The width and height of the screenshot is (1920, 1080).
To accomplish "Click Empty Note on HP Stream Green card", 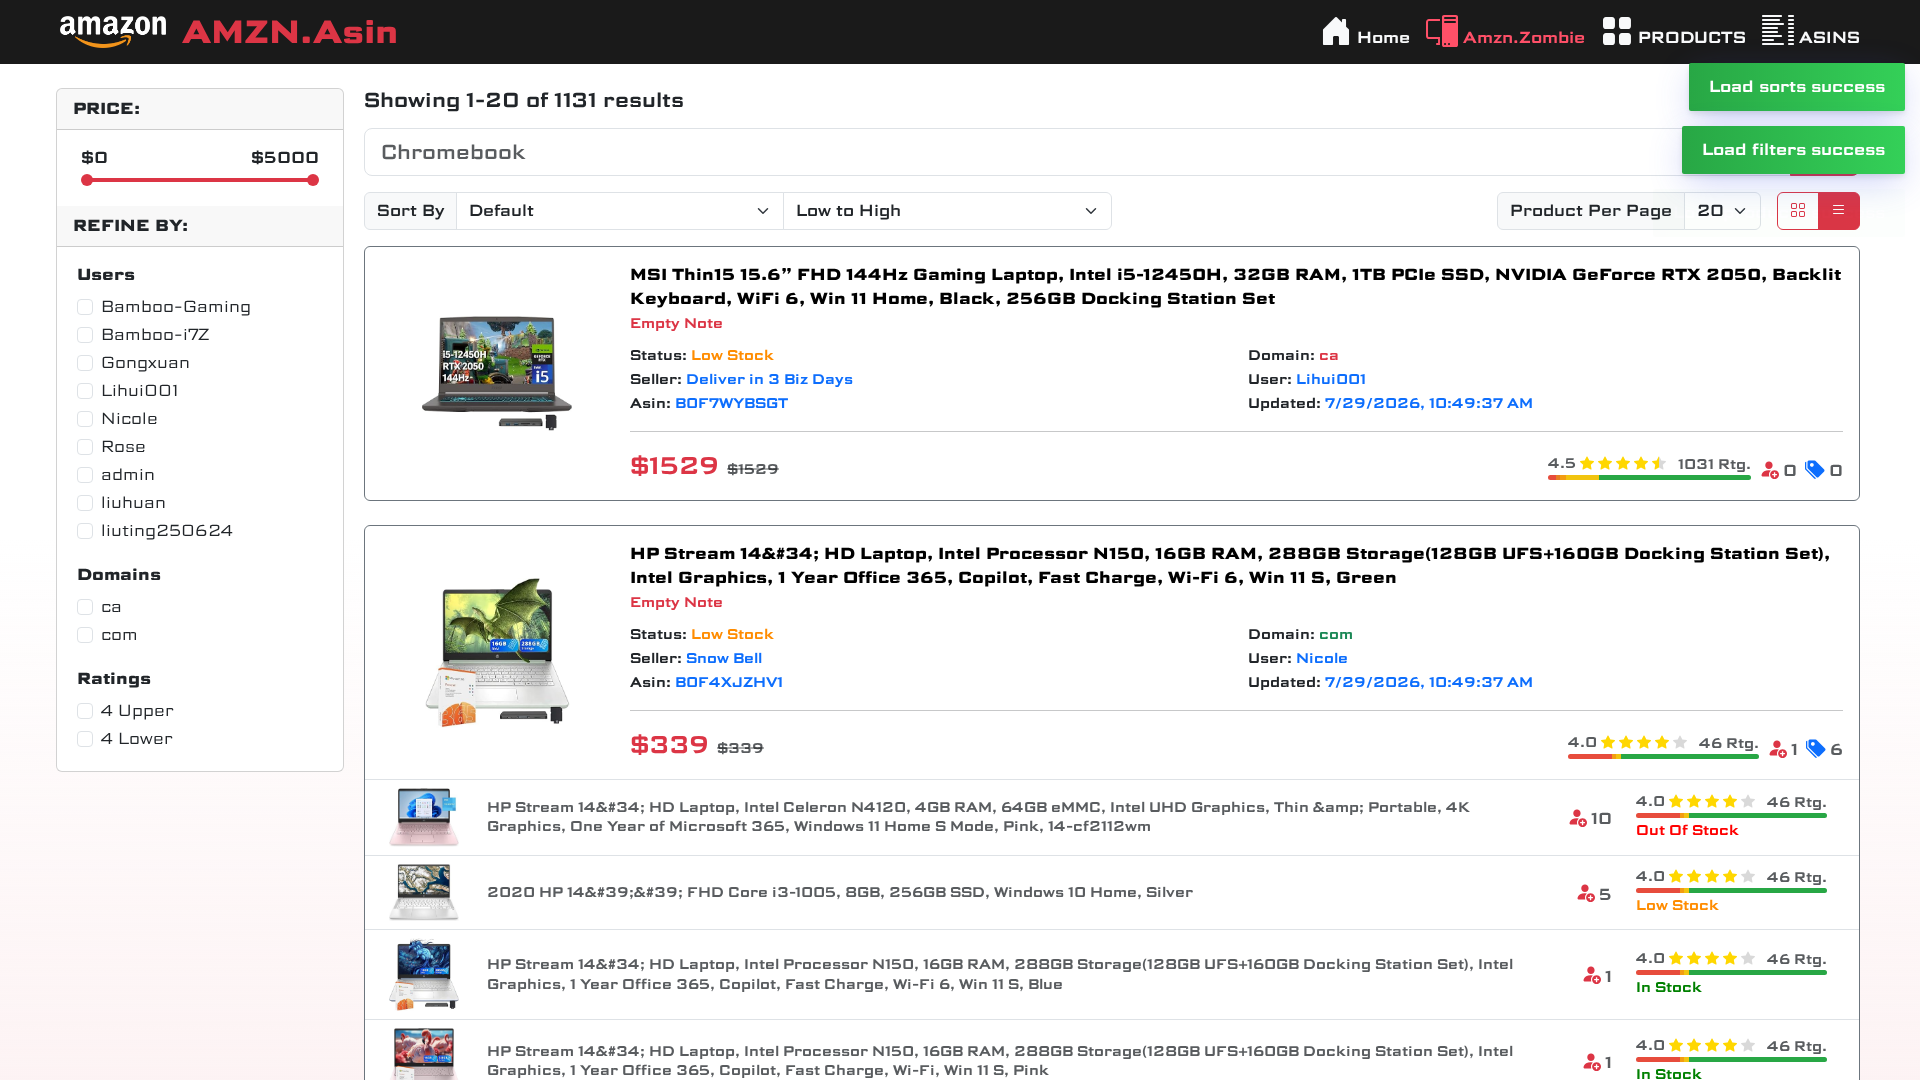I will 676,602.
